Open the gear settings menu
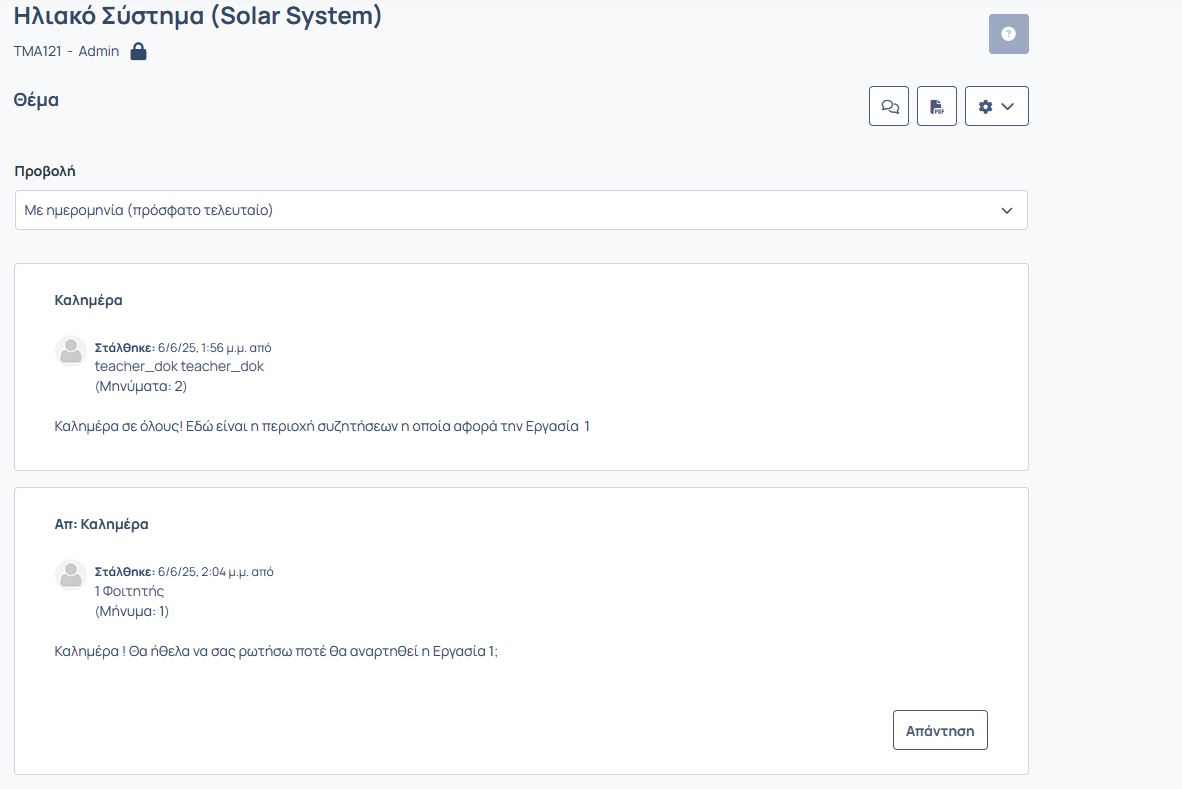 tap(997, 106)
